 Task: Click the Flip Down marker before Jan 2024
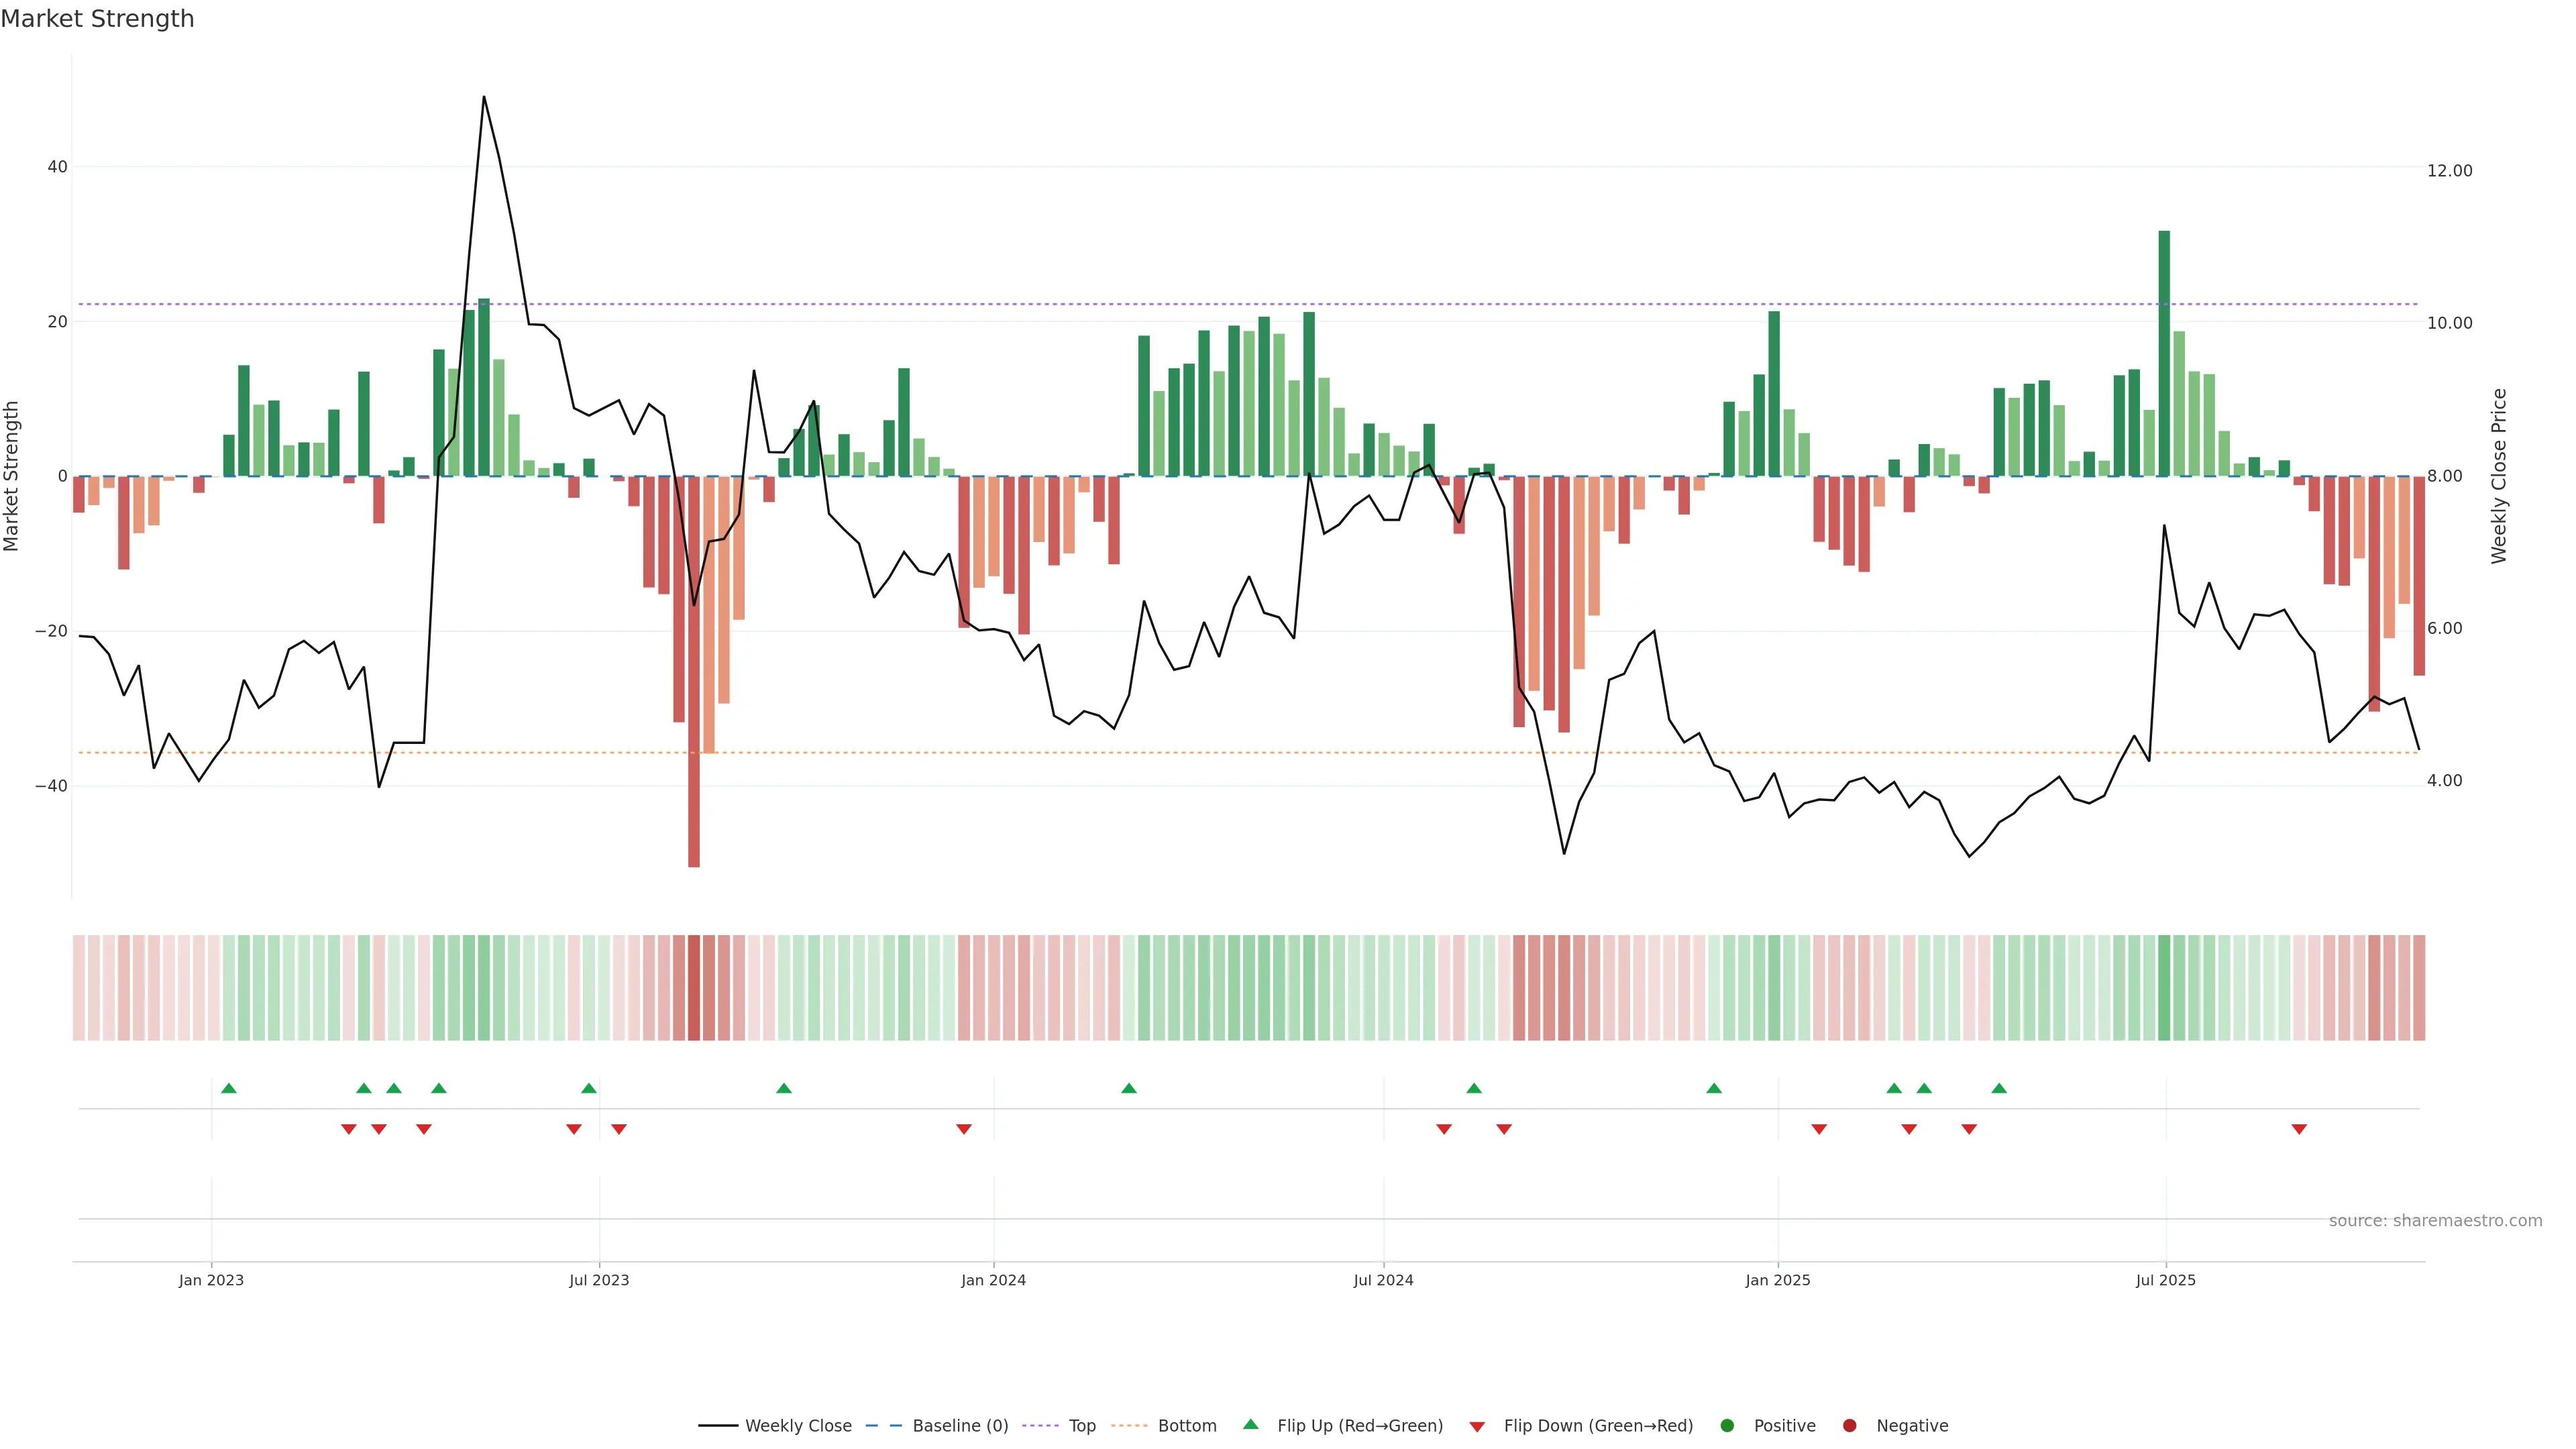point(964,1129)
